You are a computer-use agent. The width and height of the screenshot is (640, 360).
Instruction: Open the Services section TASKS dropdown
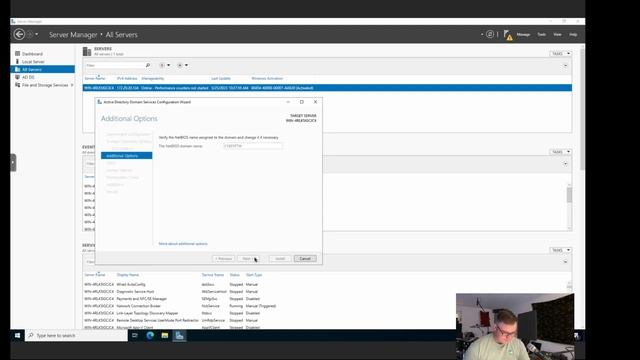pos(560,250)
